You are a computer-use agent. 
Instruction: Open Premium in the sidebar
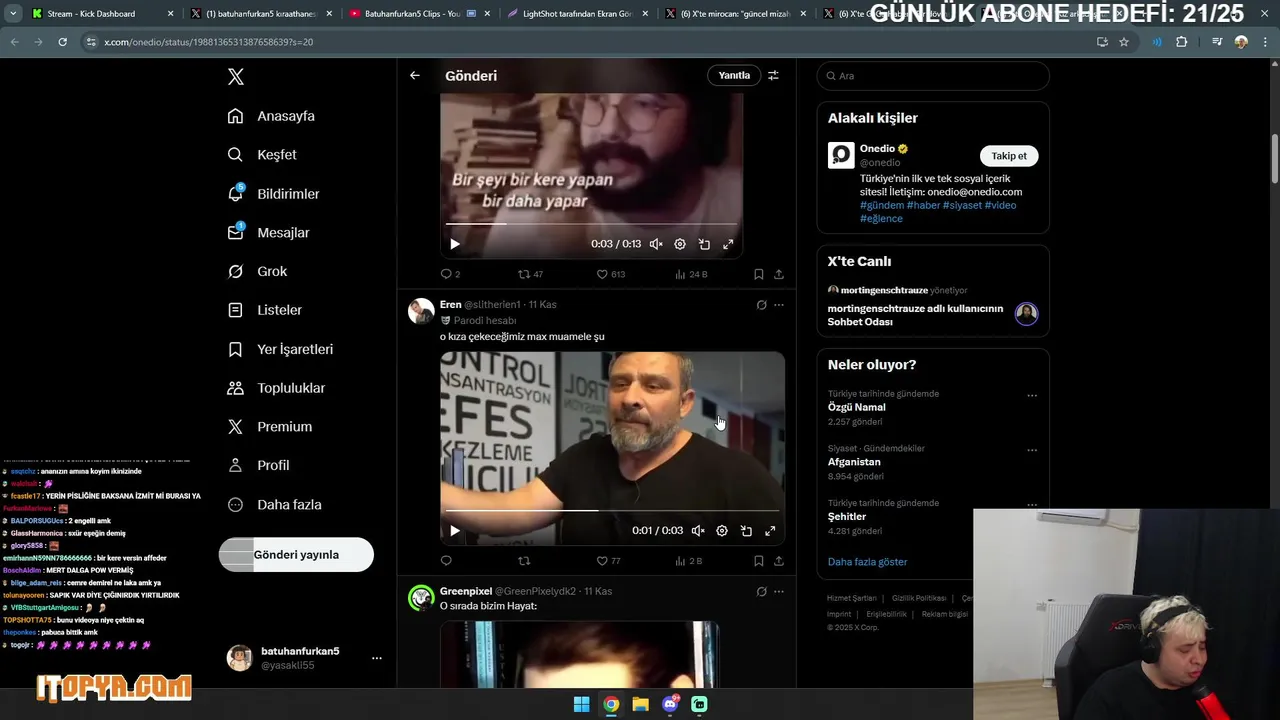269,427
